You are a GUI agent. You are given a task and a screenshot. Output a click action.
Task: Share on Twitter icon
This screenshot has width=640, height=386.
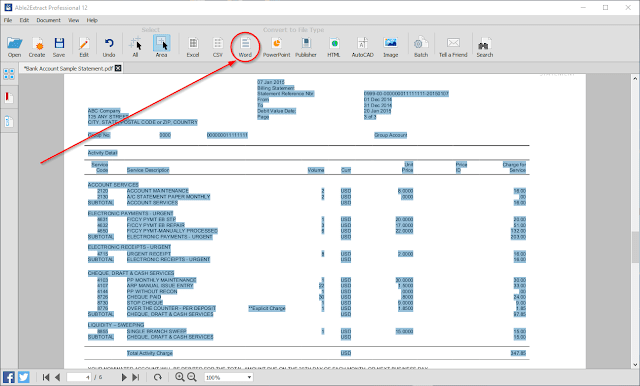point(24,377)
